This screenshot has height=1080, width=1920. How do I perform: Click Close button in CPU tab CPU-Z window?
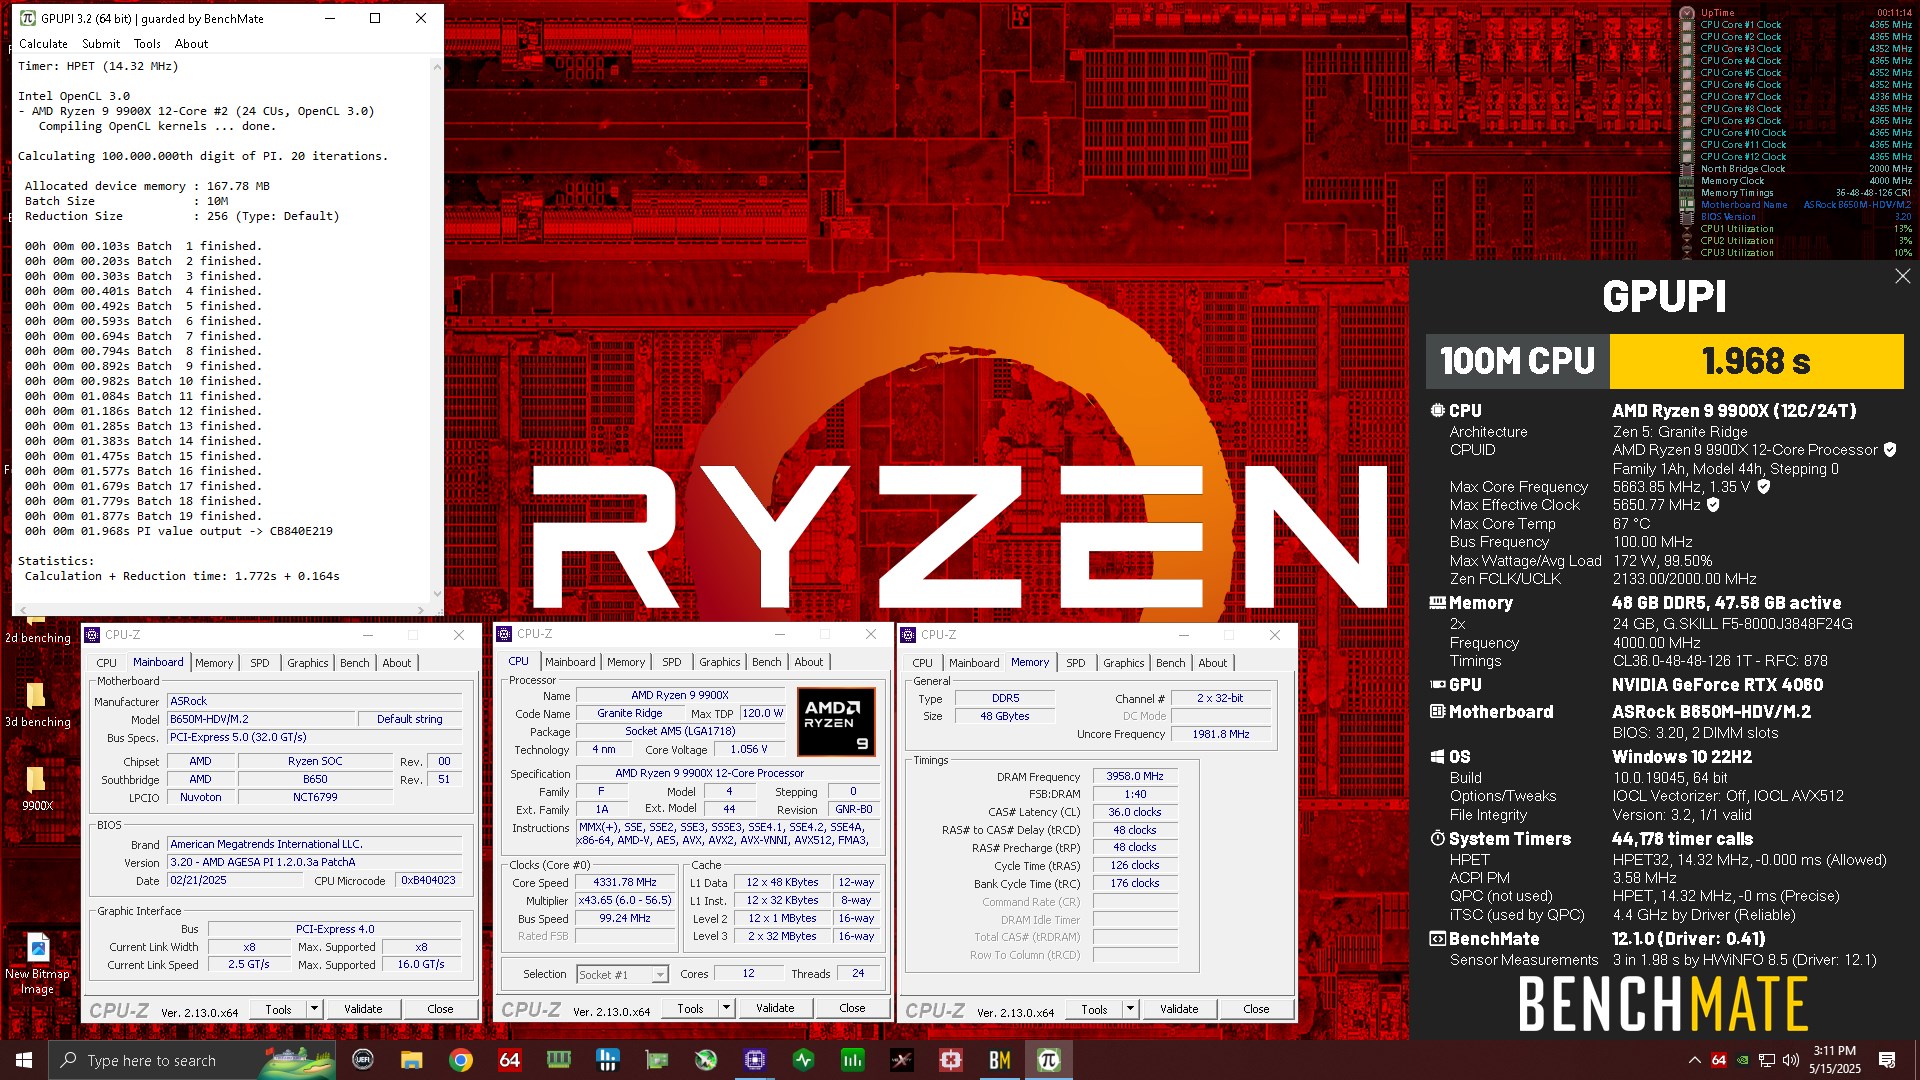pos(852,1008)
